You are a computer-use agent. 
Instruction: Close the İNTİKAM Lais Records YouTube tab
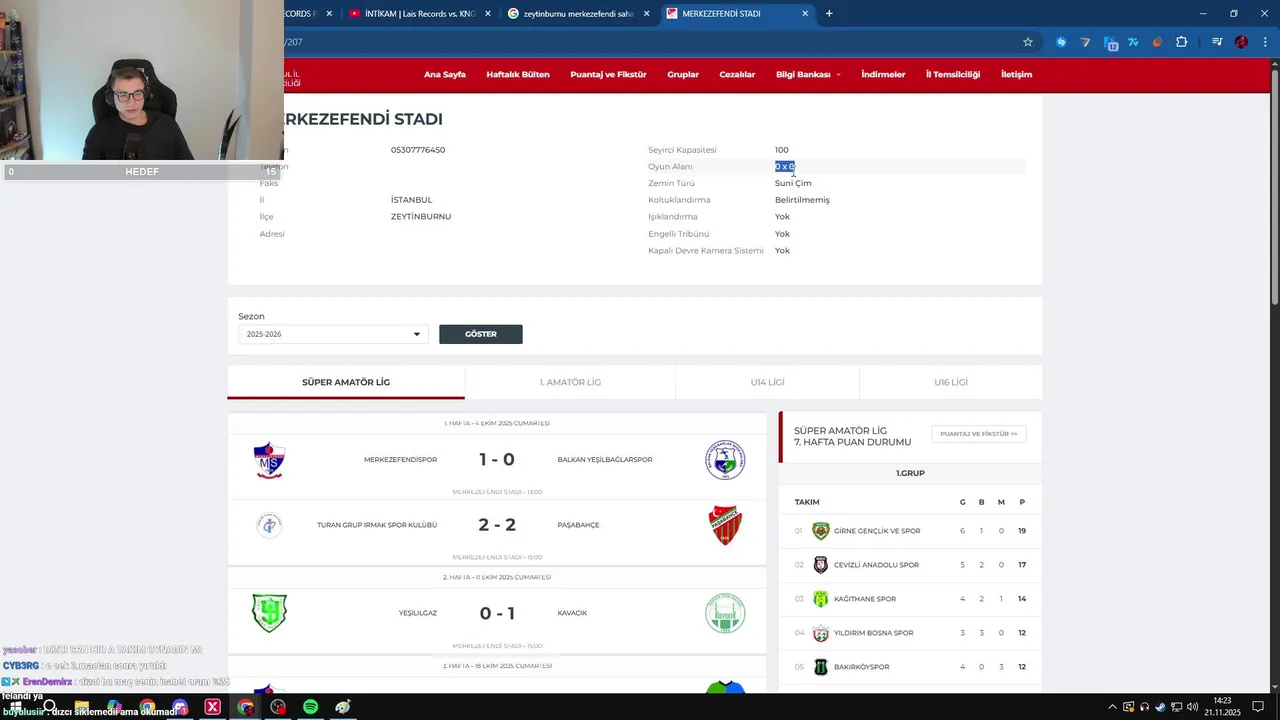point(488,14)
